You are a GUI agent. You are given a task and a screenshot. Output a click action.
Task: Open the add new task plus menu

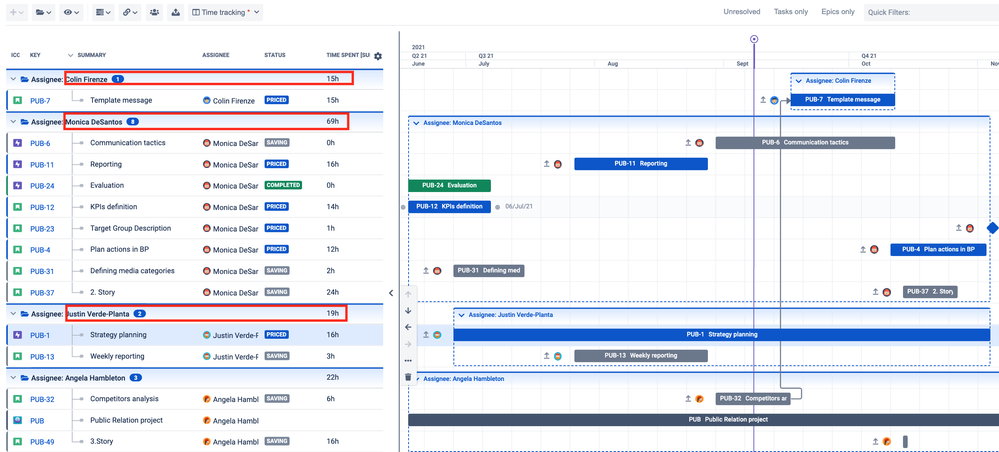pos(18,12)
